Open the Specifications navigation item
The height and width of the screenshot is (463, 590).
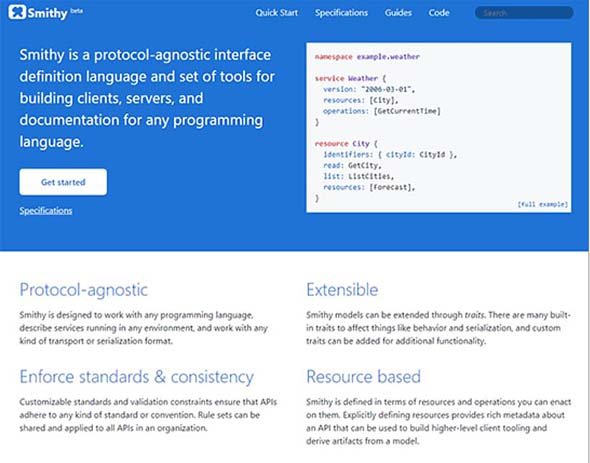pyautogui.click(x=341, y=13)
